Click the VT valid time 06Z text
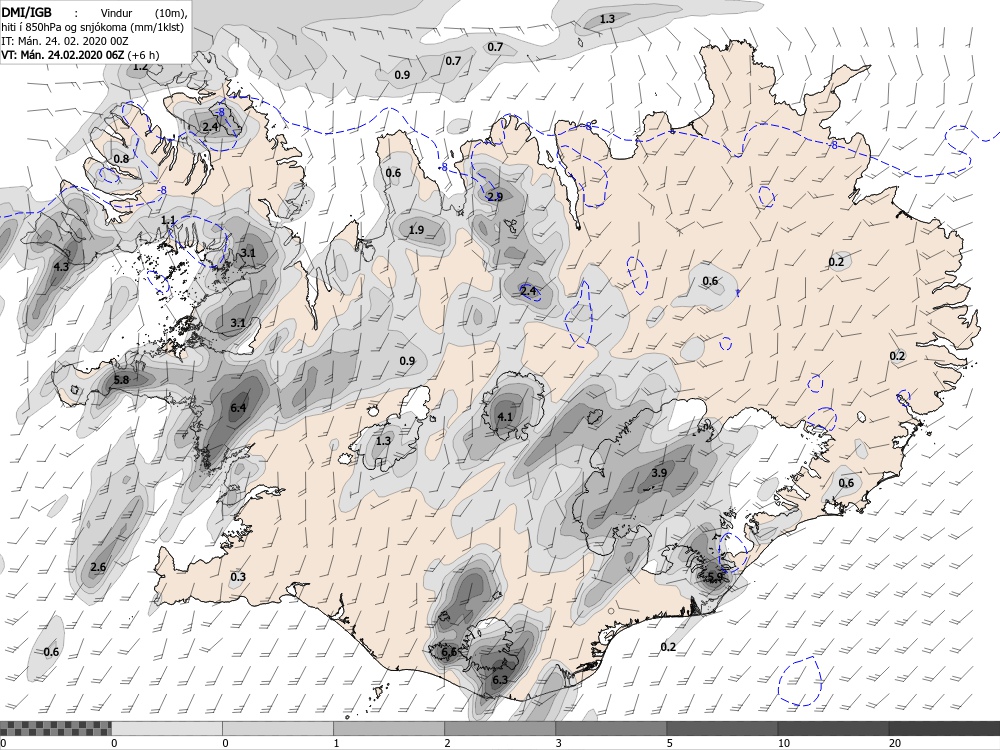Screen dimensions: 1000x750 click(x=64, y=55)
